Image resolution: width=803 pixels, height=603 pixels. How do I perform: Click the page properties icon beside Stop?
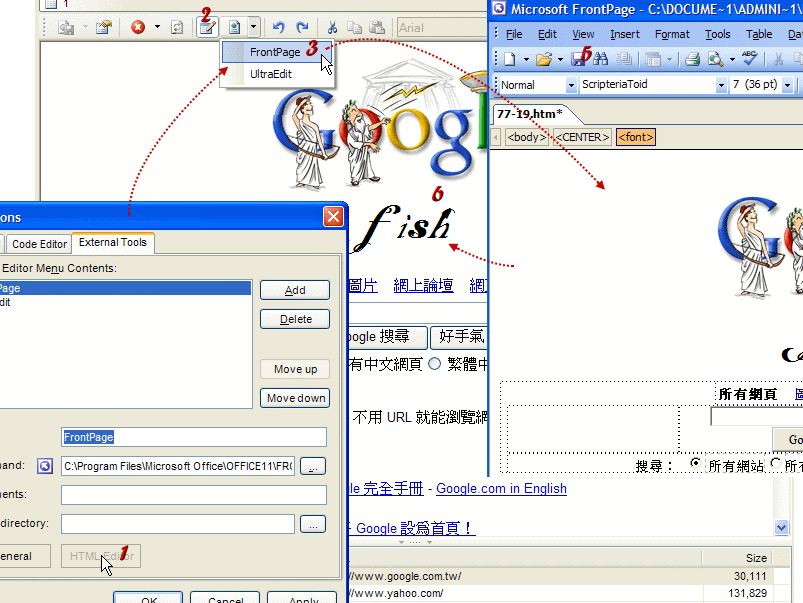tap(103, 27)
